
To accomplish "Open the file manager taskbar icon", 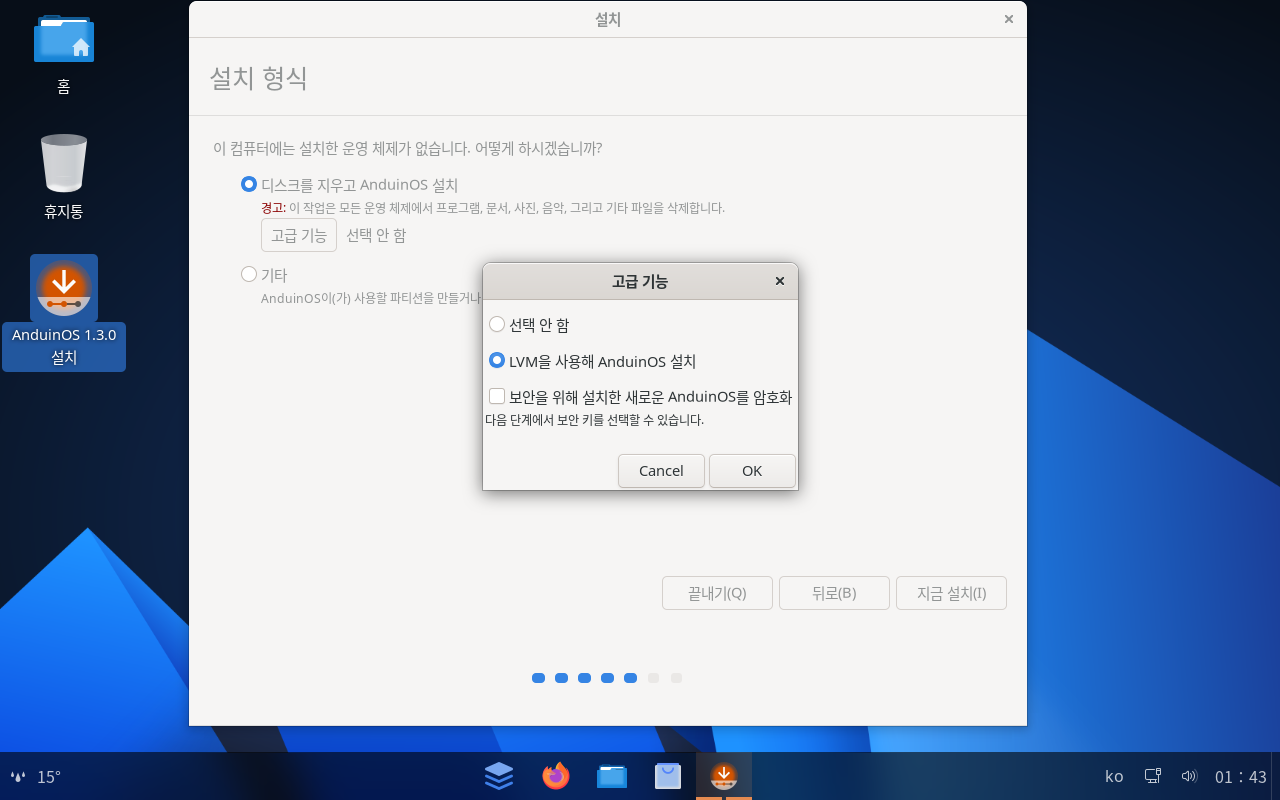I will 612,776.
